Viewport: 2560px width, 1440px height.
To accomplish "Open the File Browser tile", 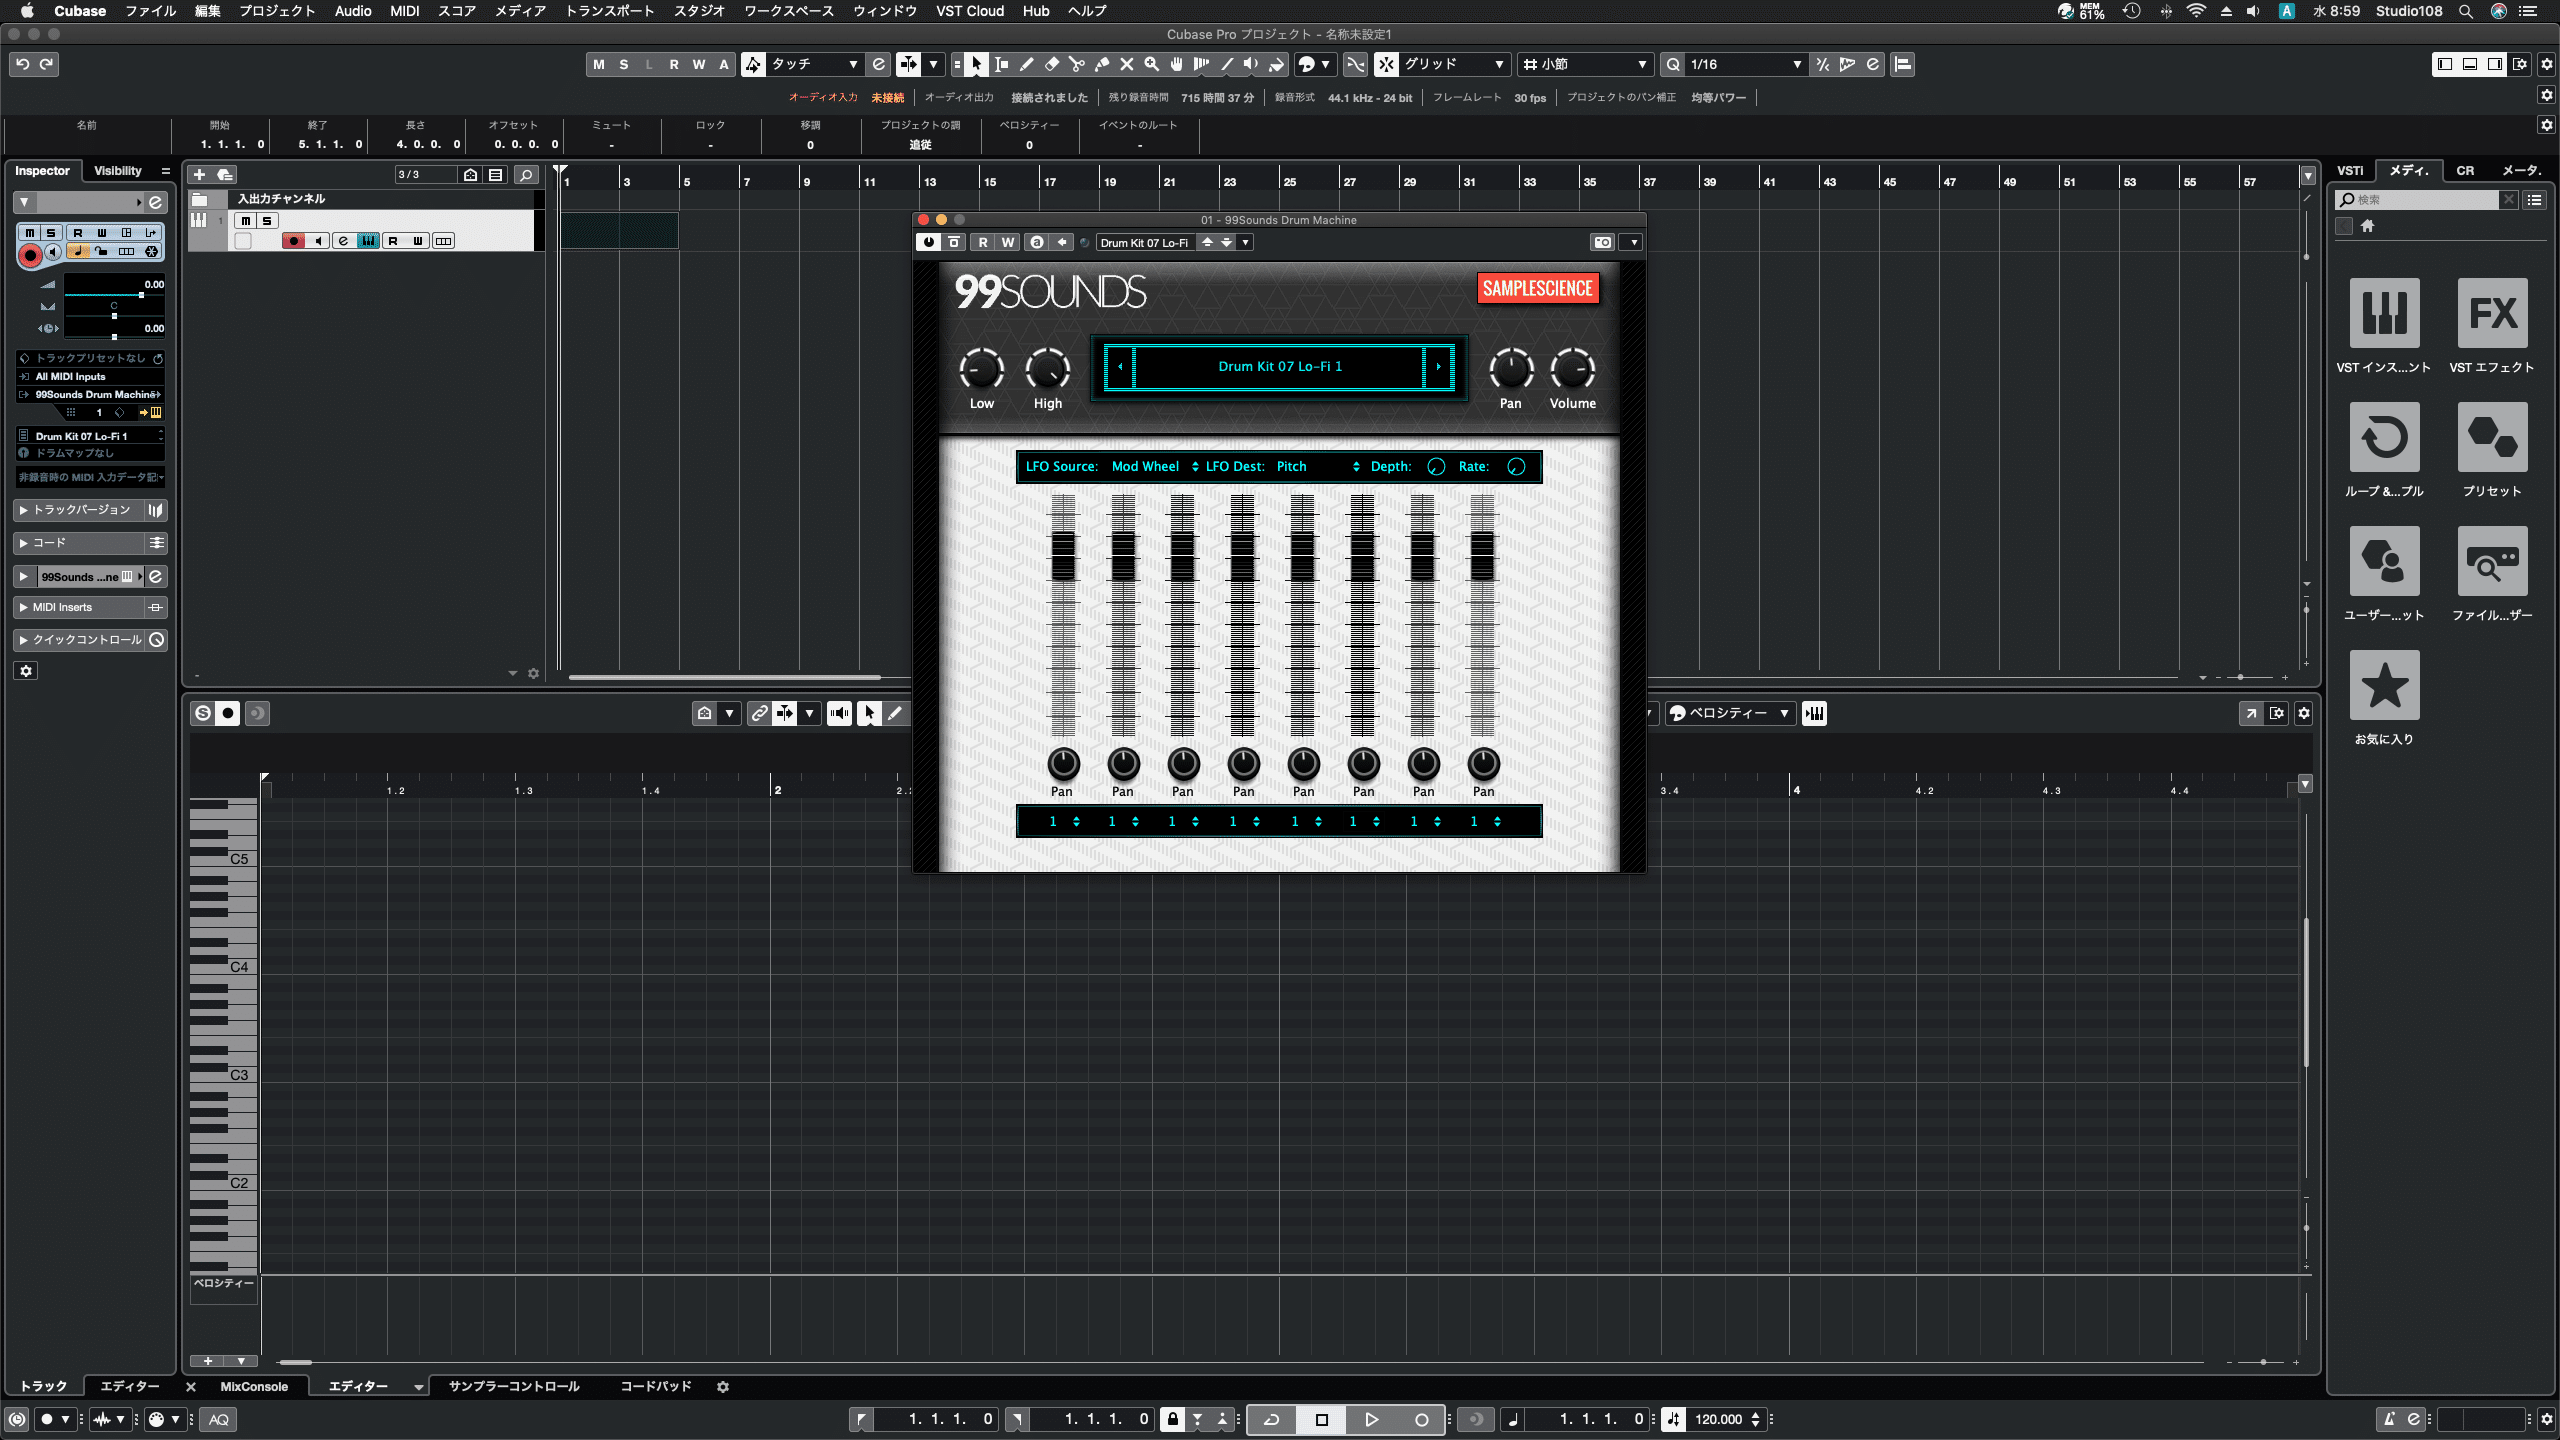I will point(2492,561).
